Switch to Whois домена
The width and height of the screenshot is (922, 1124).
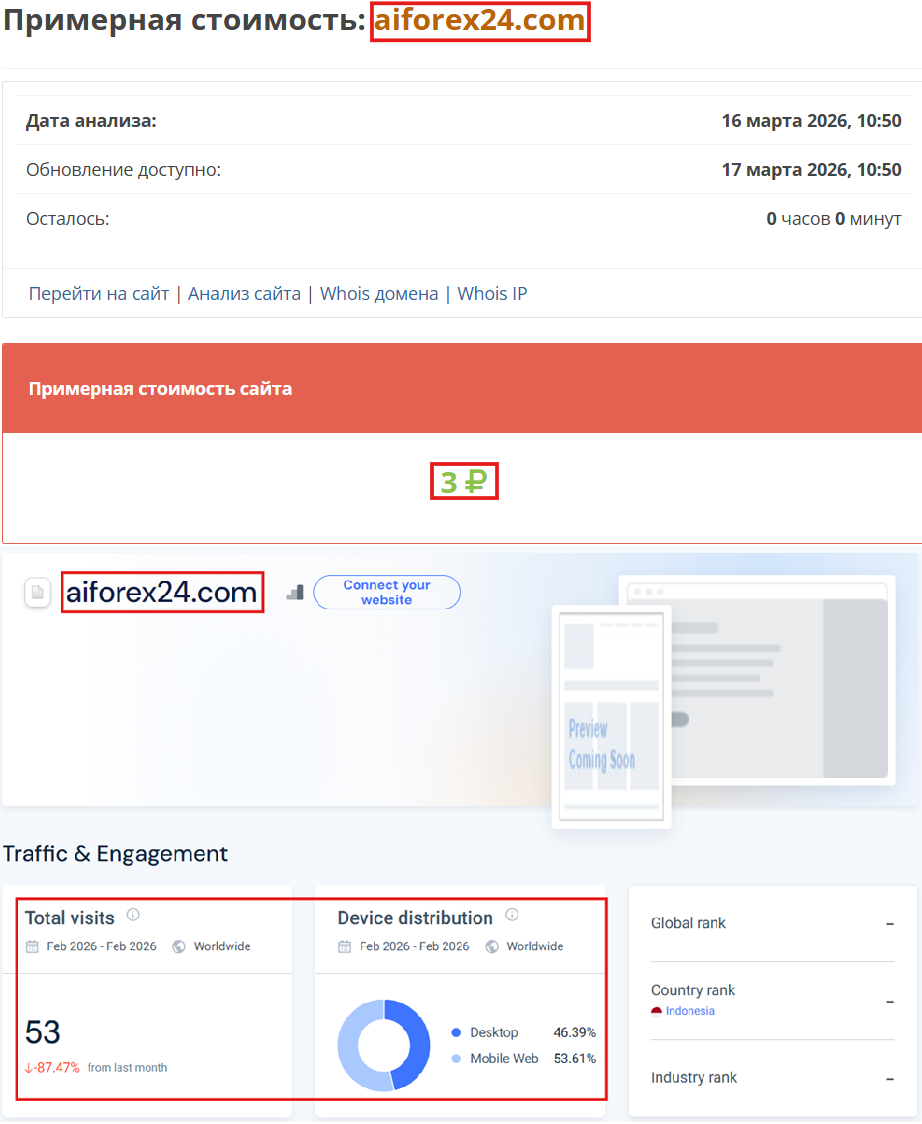379,293
